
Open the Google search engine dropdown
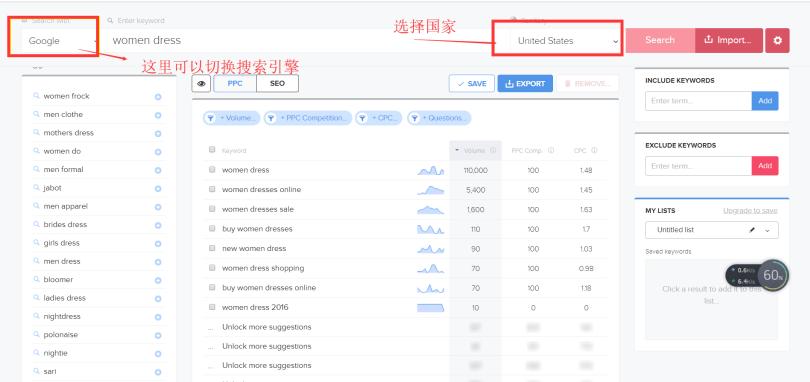(59, 41)
